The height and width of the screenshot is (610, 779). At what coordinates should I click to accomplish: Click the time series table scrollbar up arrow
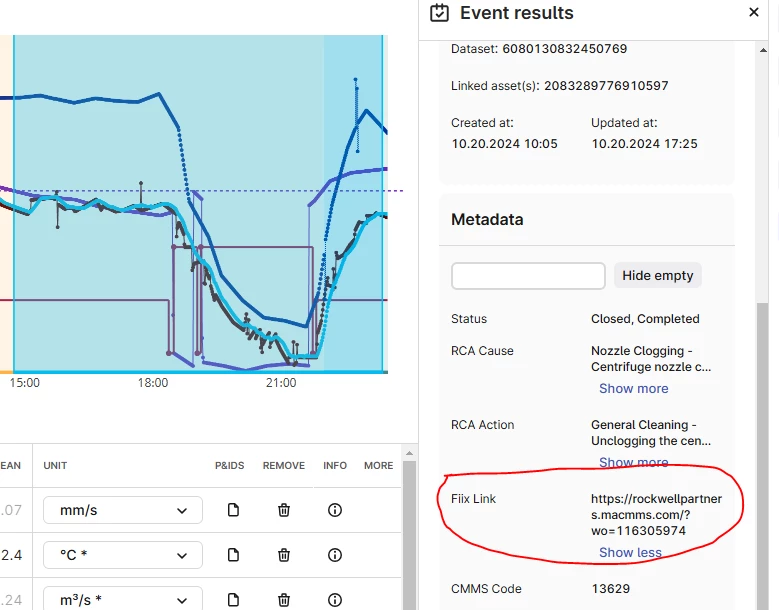(409, 453)
